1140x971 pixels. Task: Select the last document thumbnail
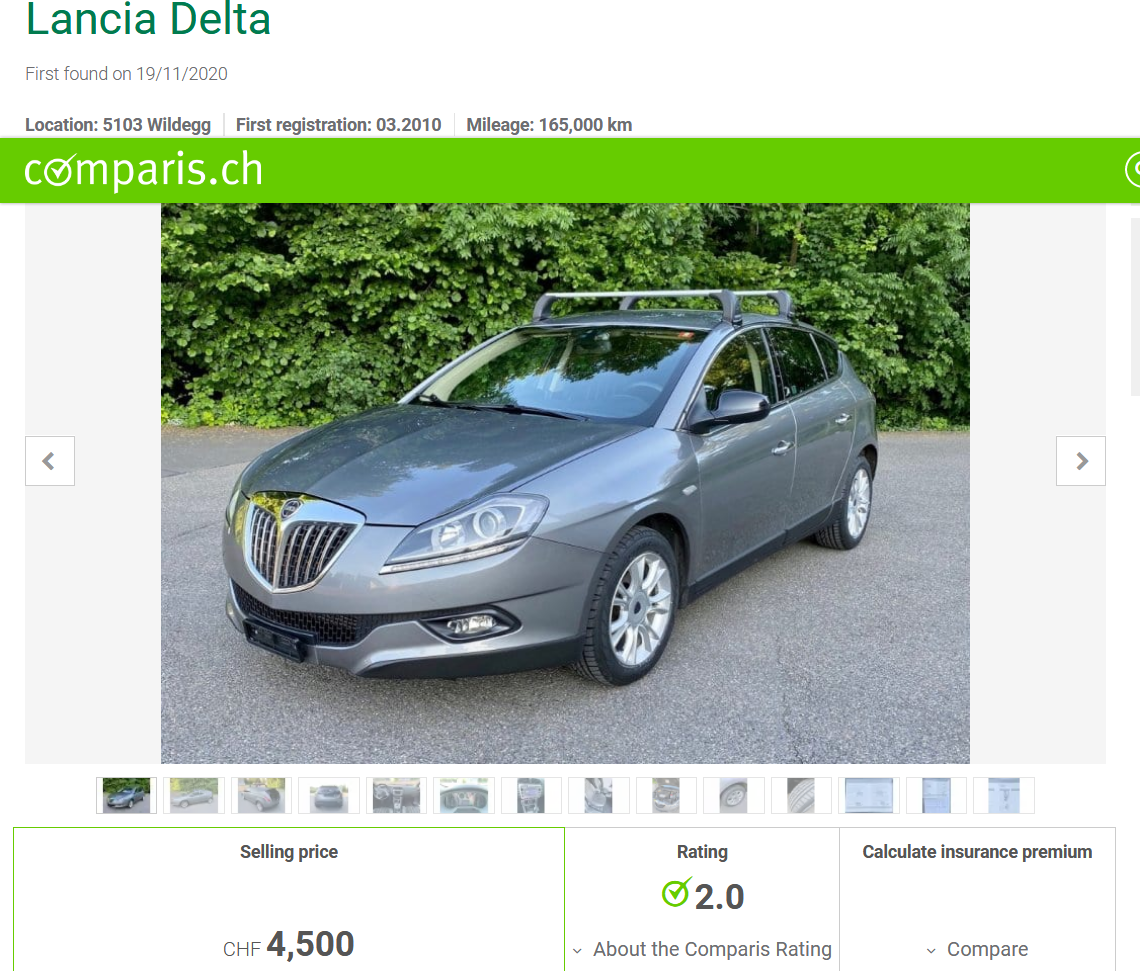pyautogui.click(x=1003, y=795)
